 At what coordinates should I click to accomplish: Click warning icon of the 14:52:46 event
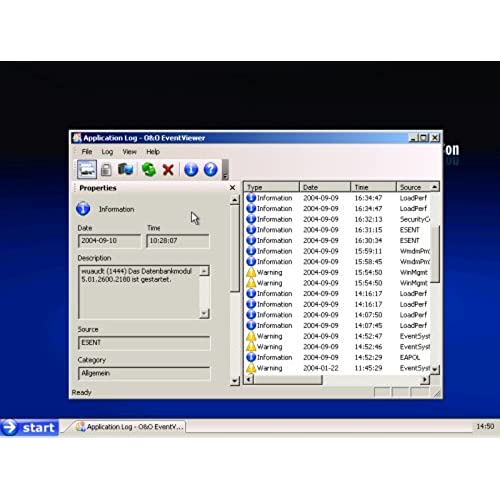[x=251, y=347]
